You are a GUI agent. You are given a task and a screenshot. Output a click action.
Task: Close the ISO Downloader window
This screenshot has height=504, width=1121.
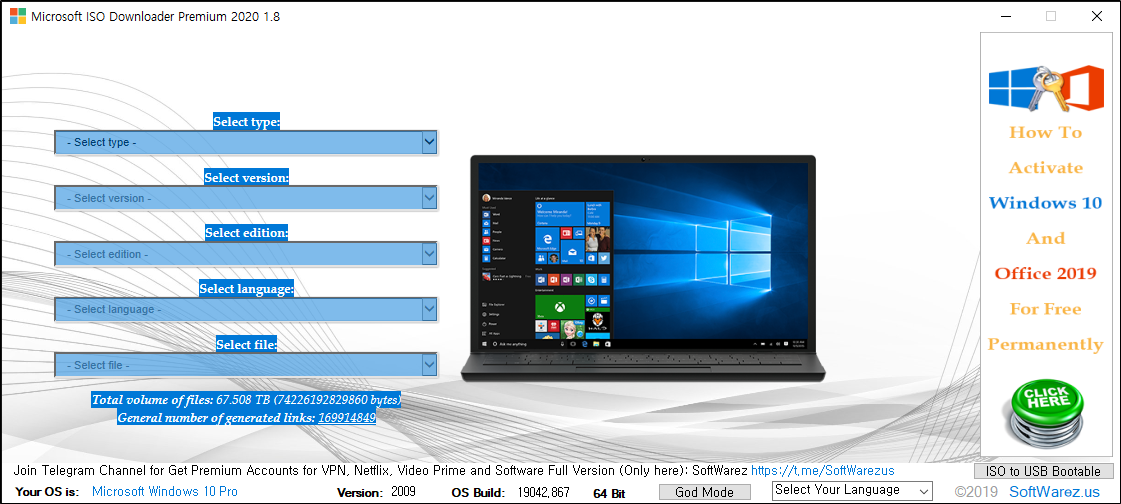pyautogui.click(x=1097, y=16)
